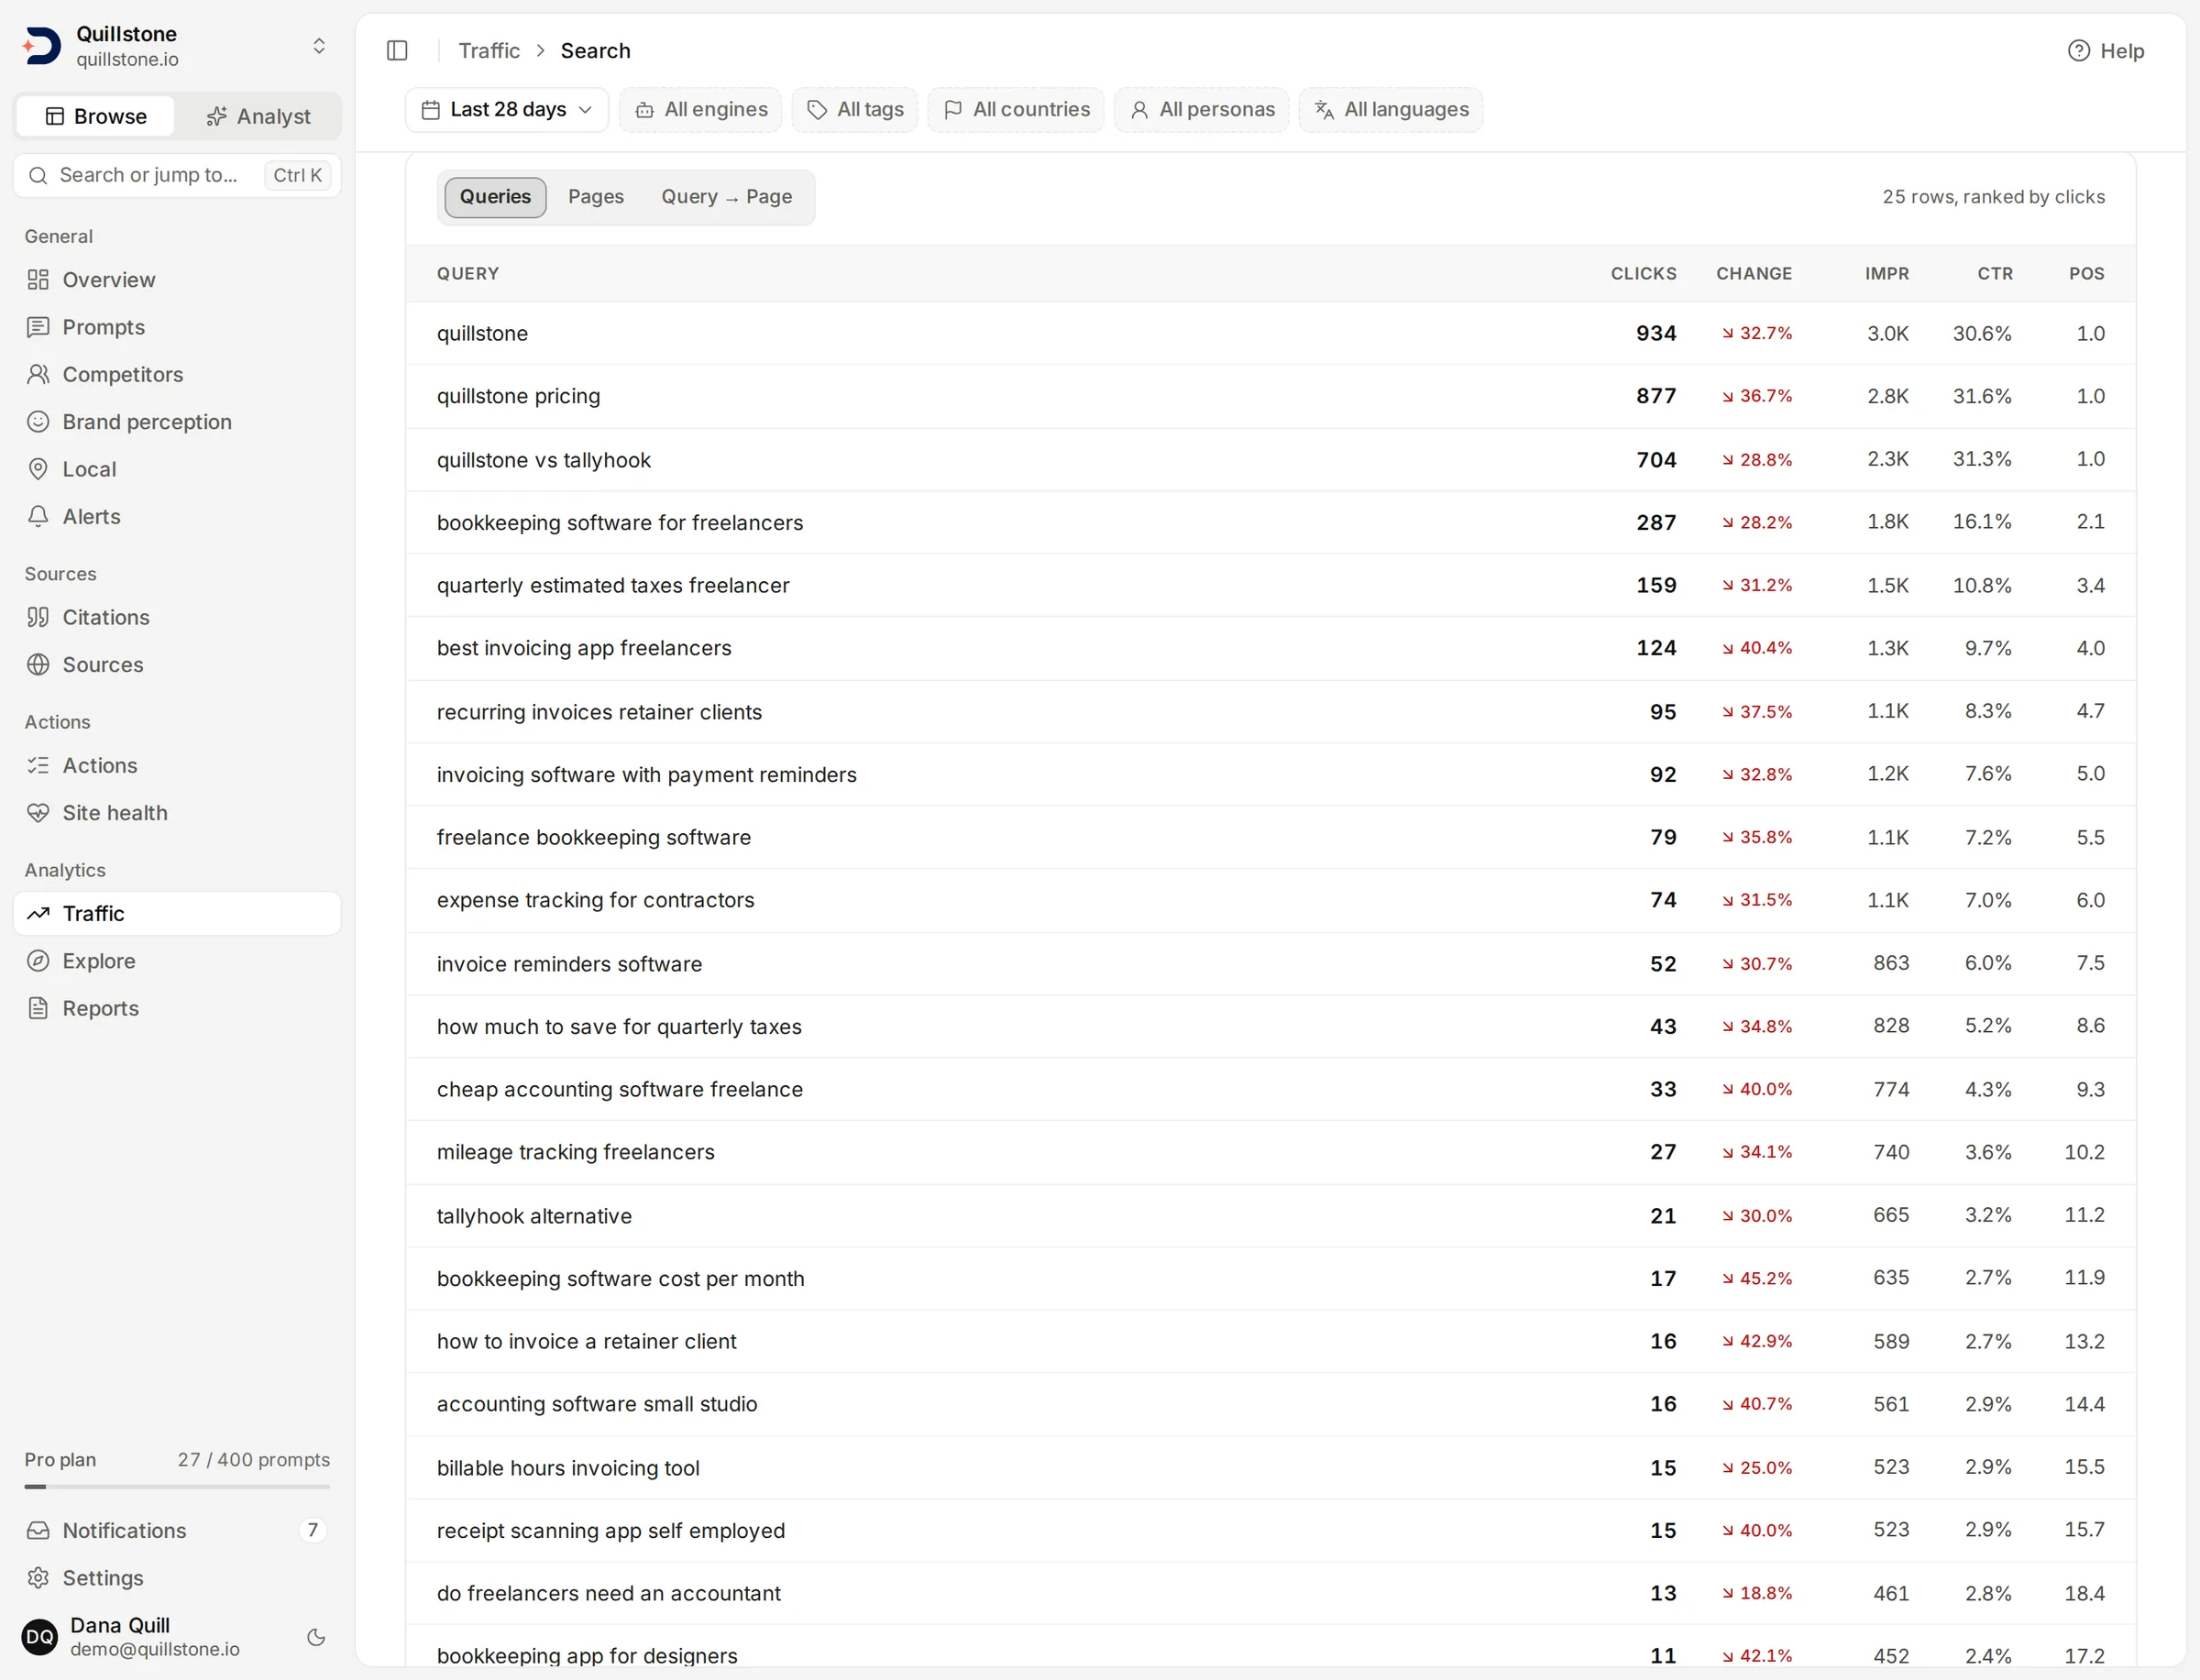Expand the Quillstone workspace switcher
The image size is (2200, 1680).
pos(177,46)
